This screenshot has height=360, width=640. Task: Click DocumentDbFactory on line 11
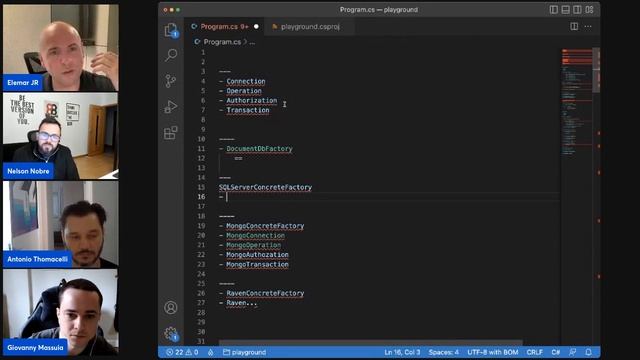(259, 149)
